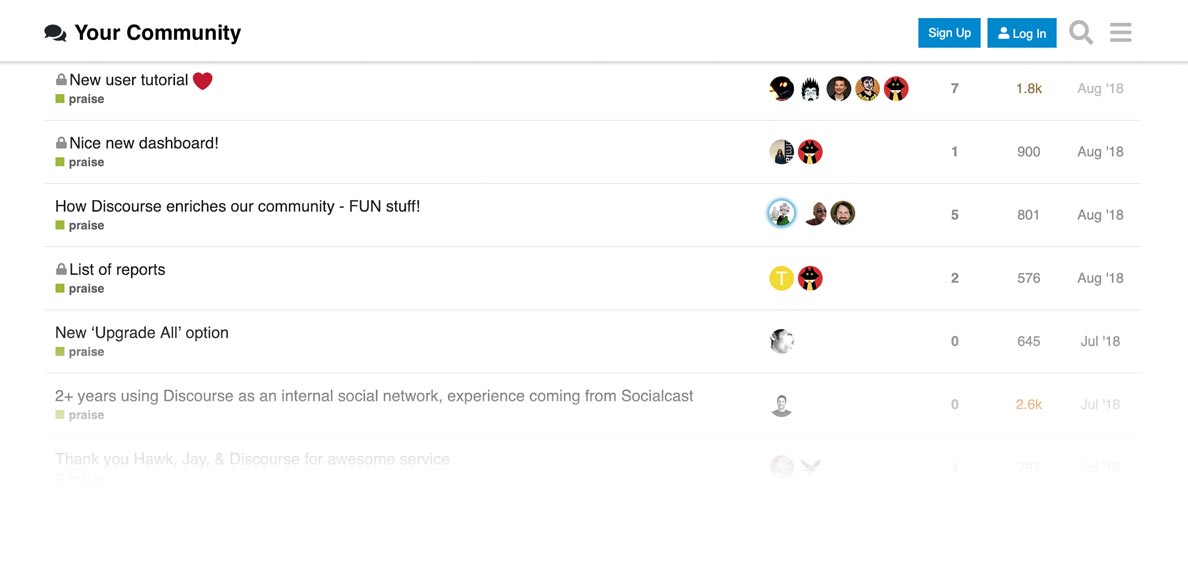Click praise category under 'List of reports'

click(86, 288)
